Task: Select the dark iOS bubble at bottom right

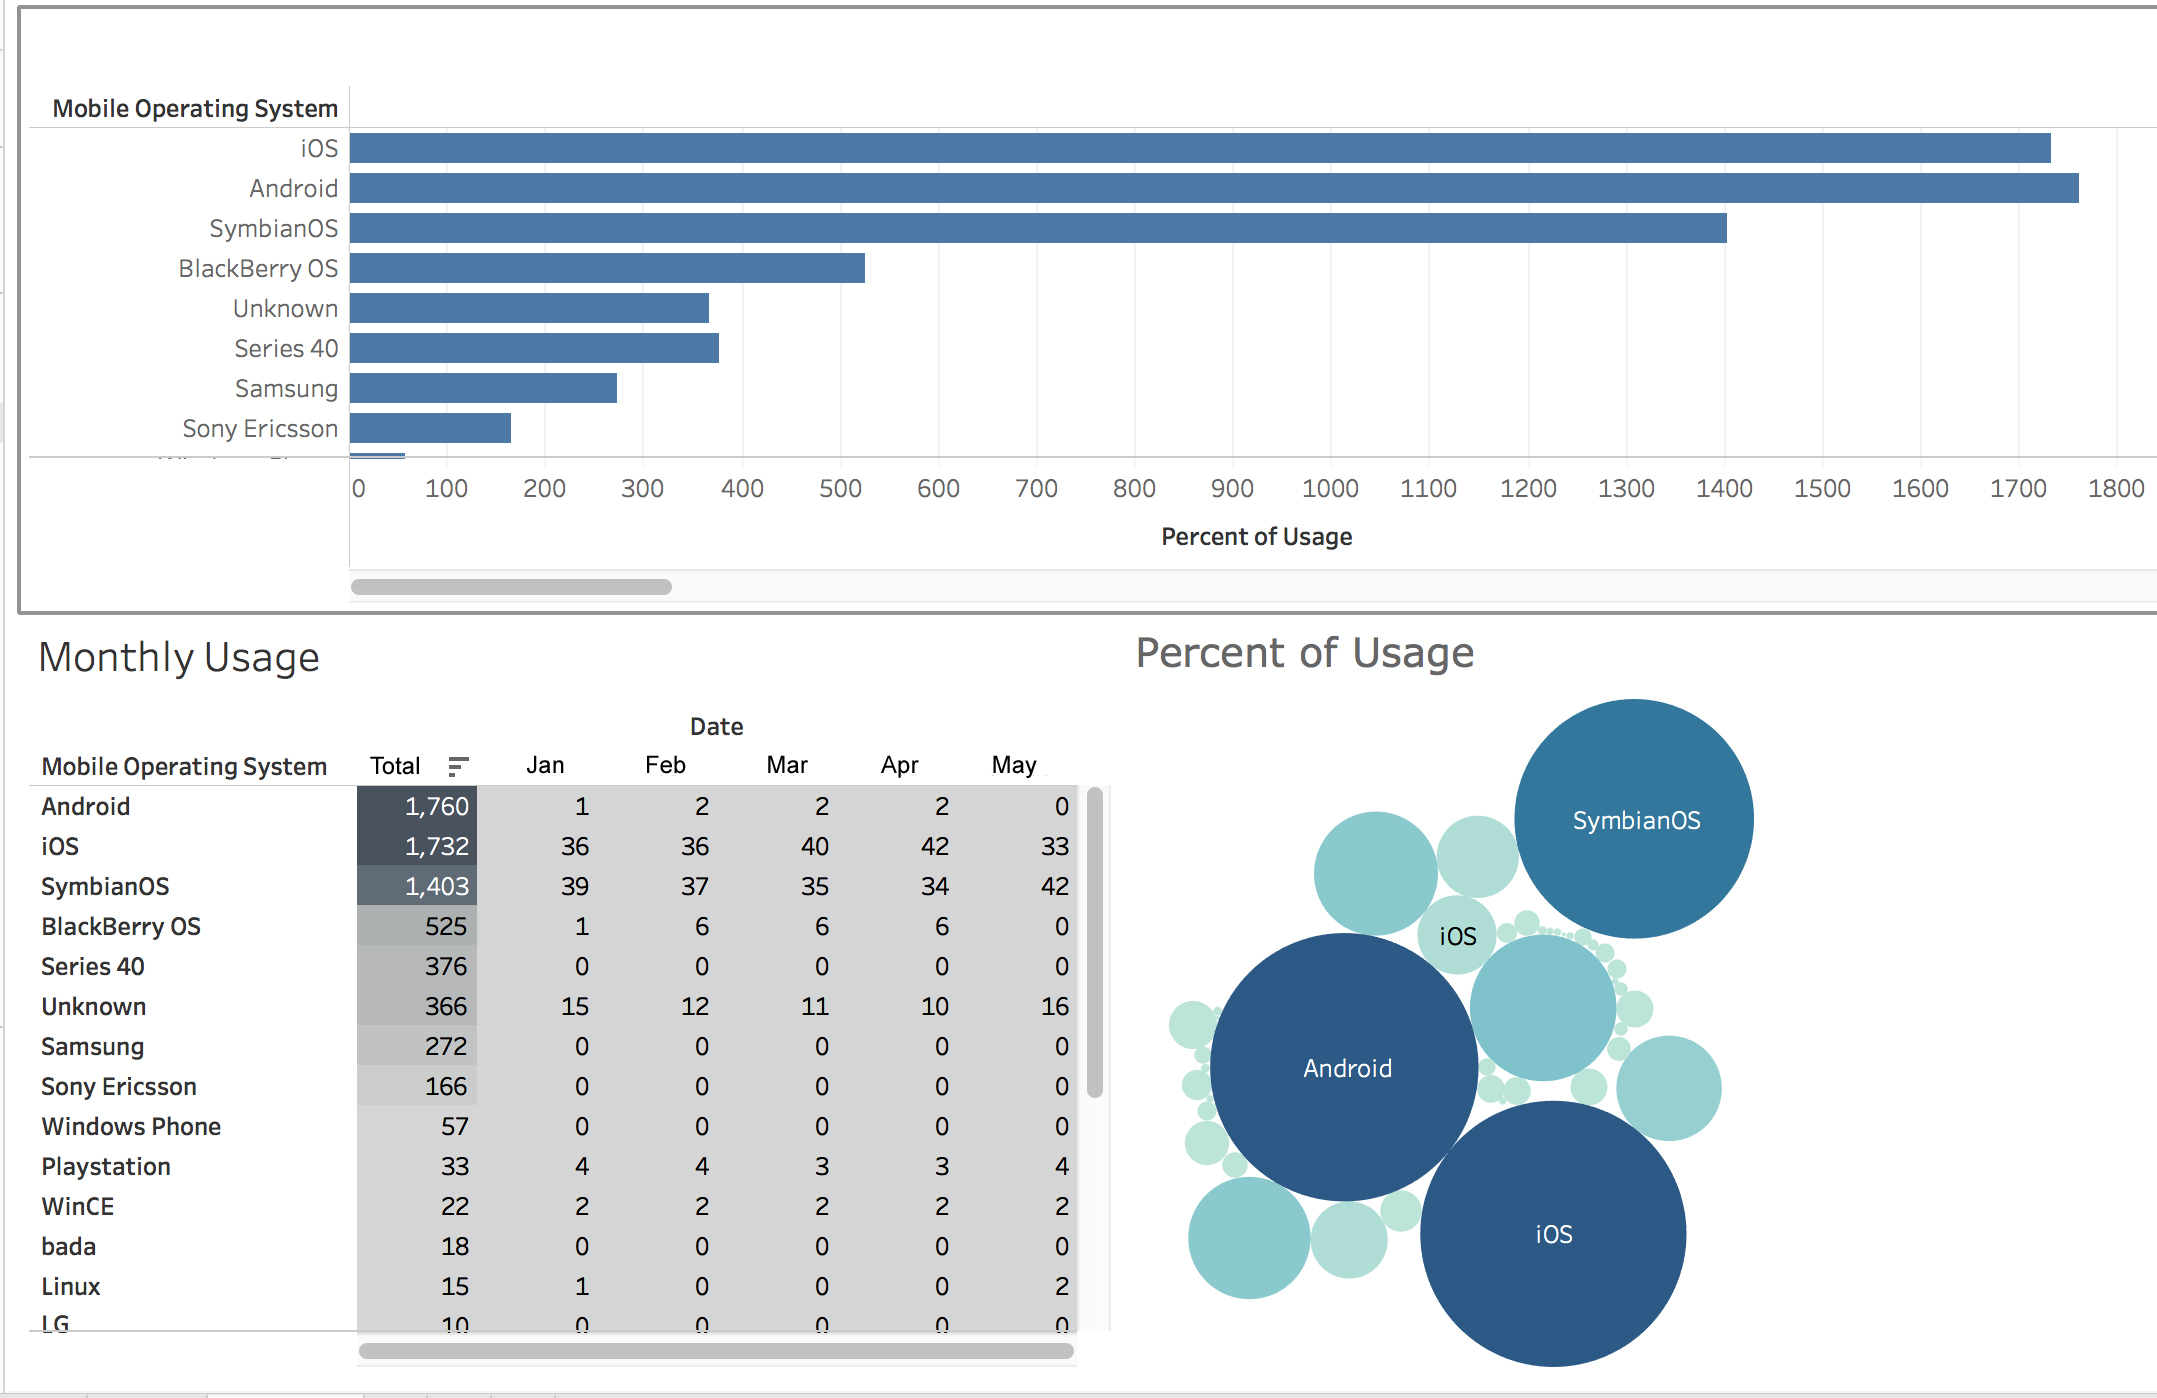Action: point(1552,1234)
